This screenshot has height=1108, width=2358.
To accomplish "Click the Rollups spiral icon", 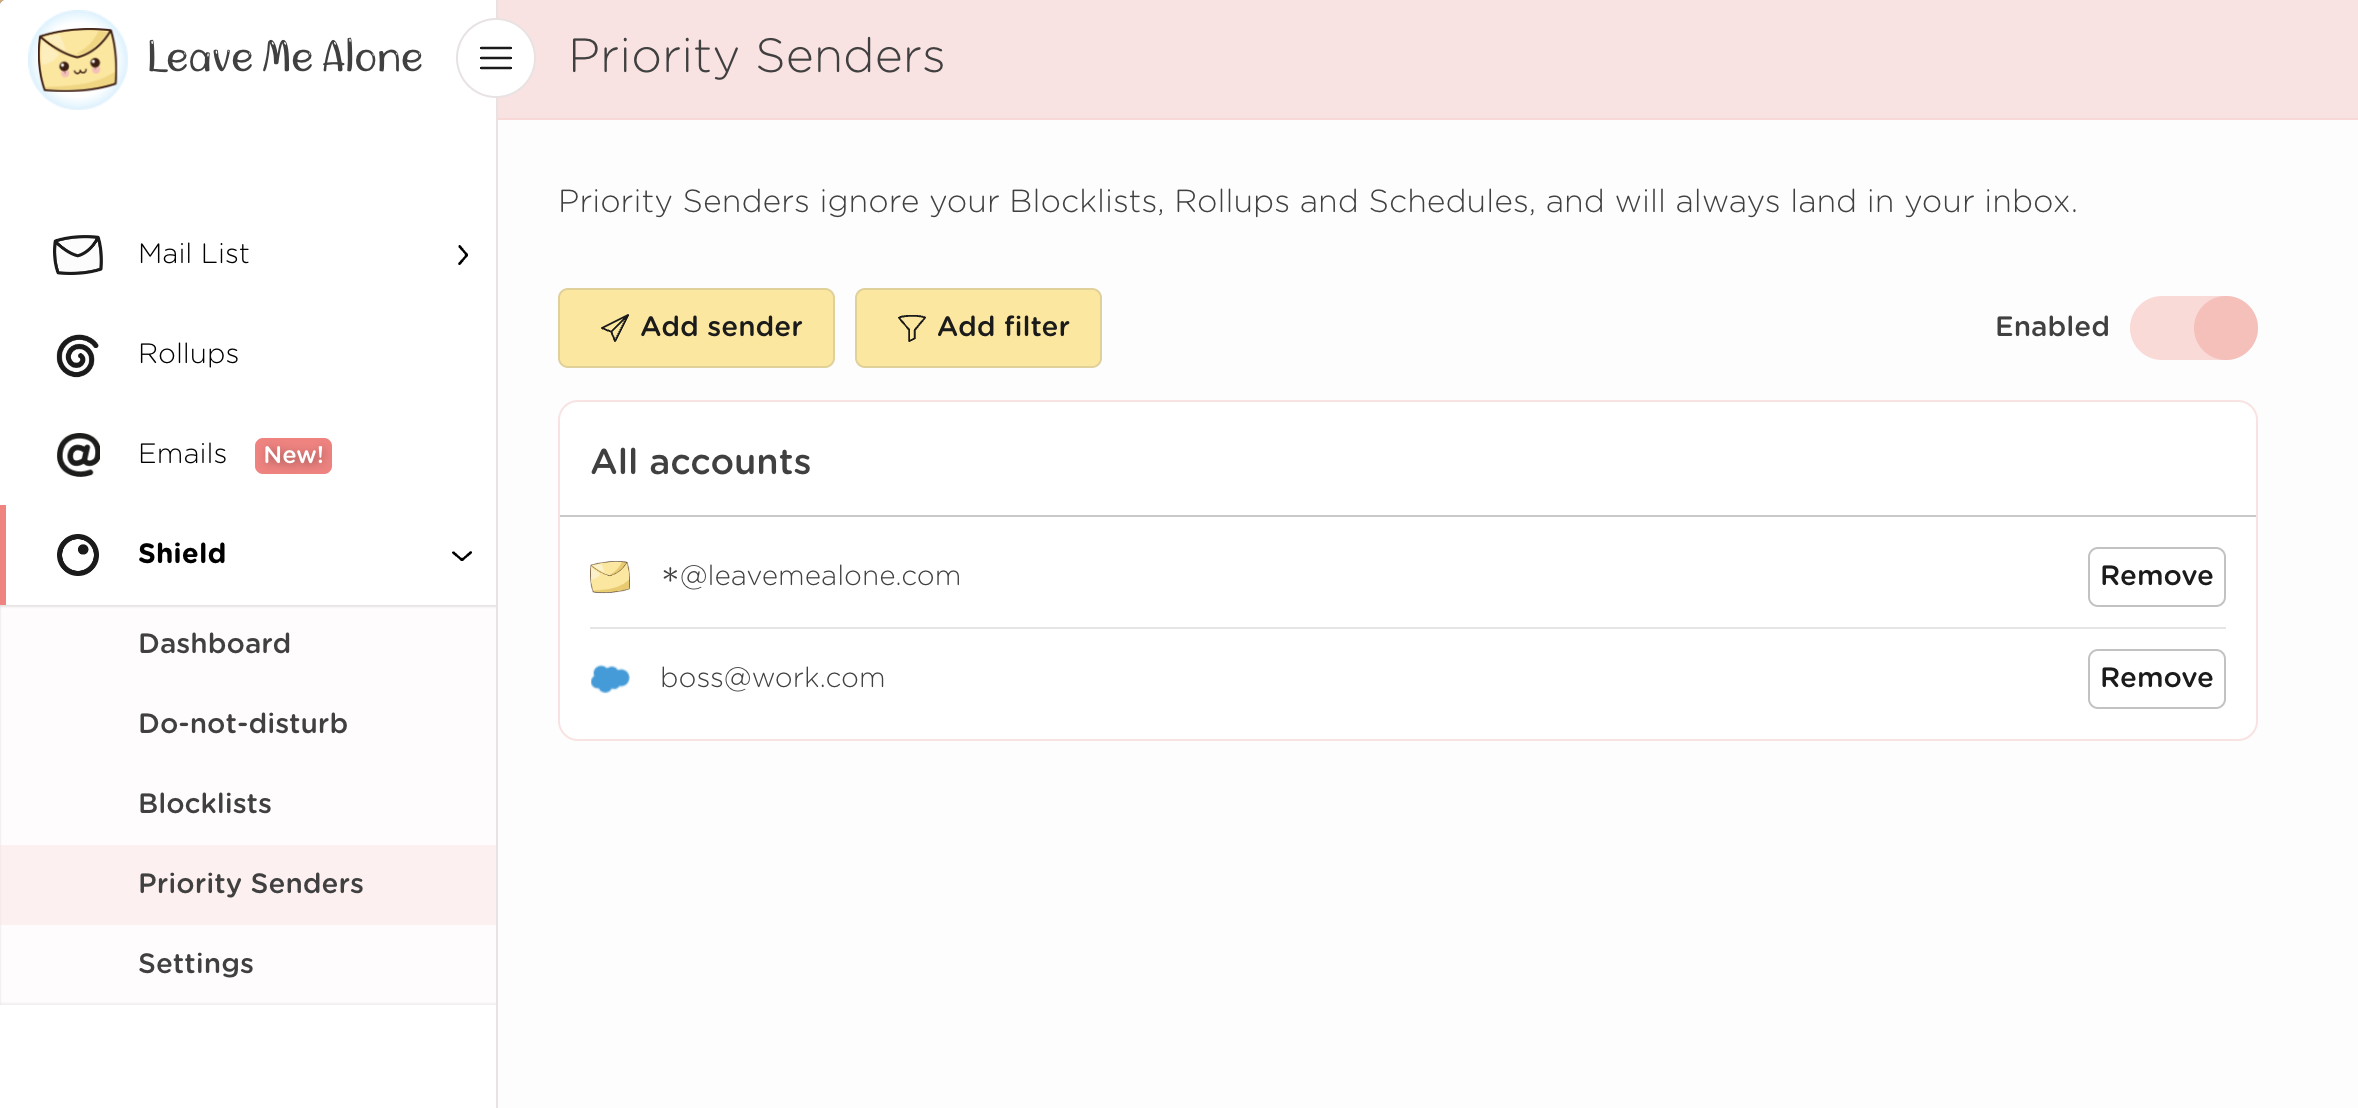I will tap(78, 355).
